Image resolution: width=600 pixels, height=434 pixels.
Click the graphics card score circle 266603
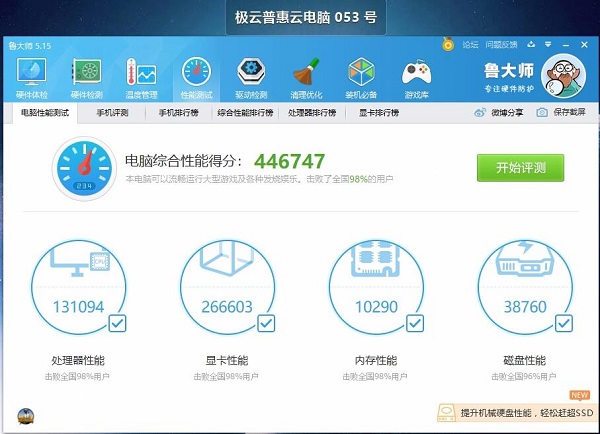coord(227,287)
